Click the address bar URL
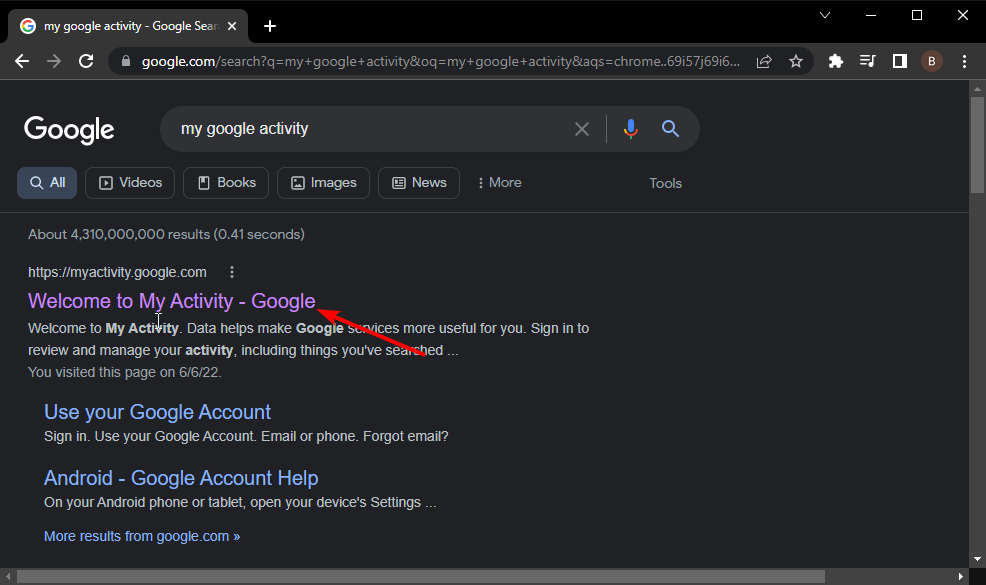The width and height of the screenshot is (986, 585). 440,61
